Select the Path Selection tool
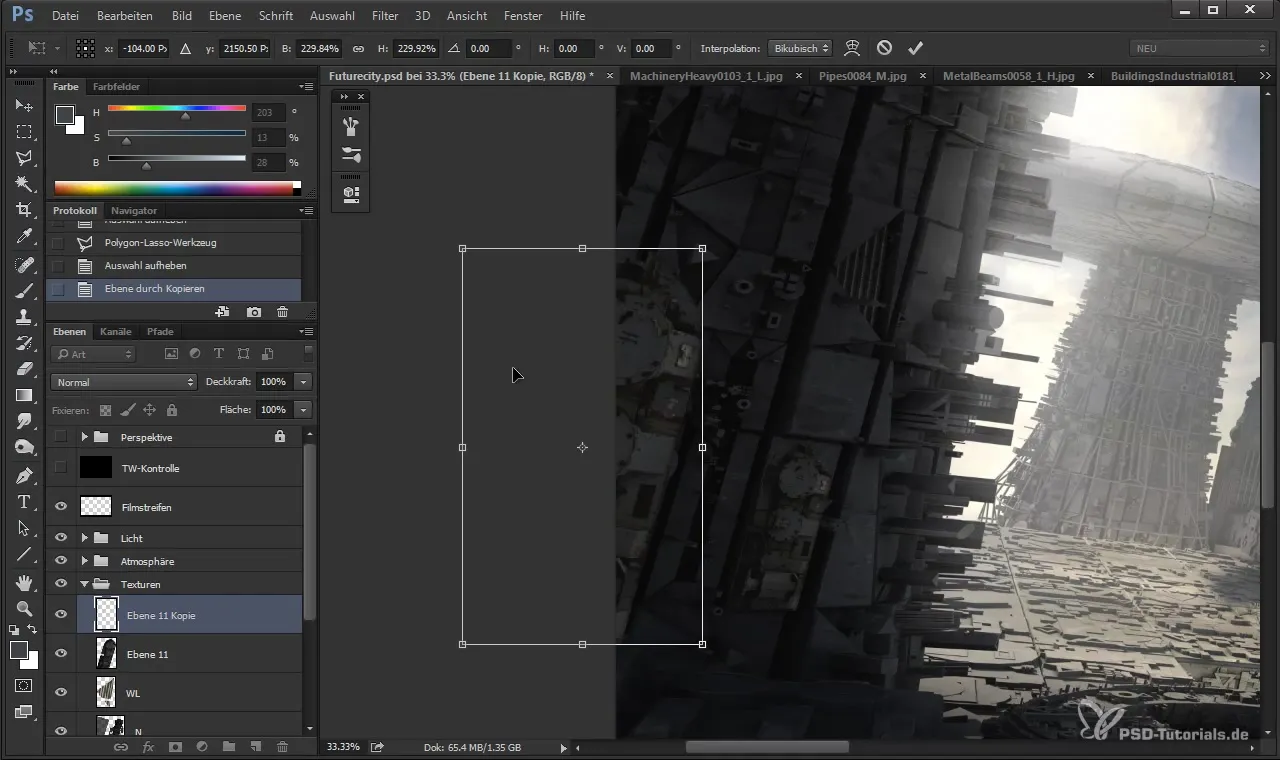The width and height of the screenshot is (1280, 760). click(24, 528)
